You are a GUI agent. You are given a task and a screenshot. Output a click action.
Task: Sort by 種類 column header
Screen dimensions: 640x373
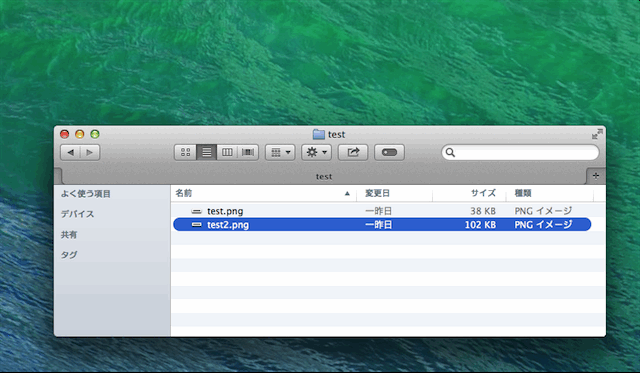tap(549, 193)
